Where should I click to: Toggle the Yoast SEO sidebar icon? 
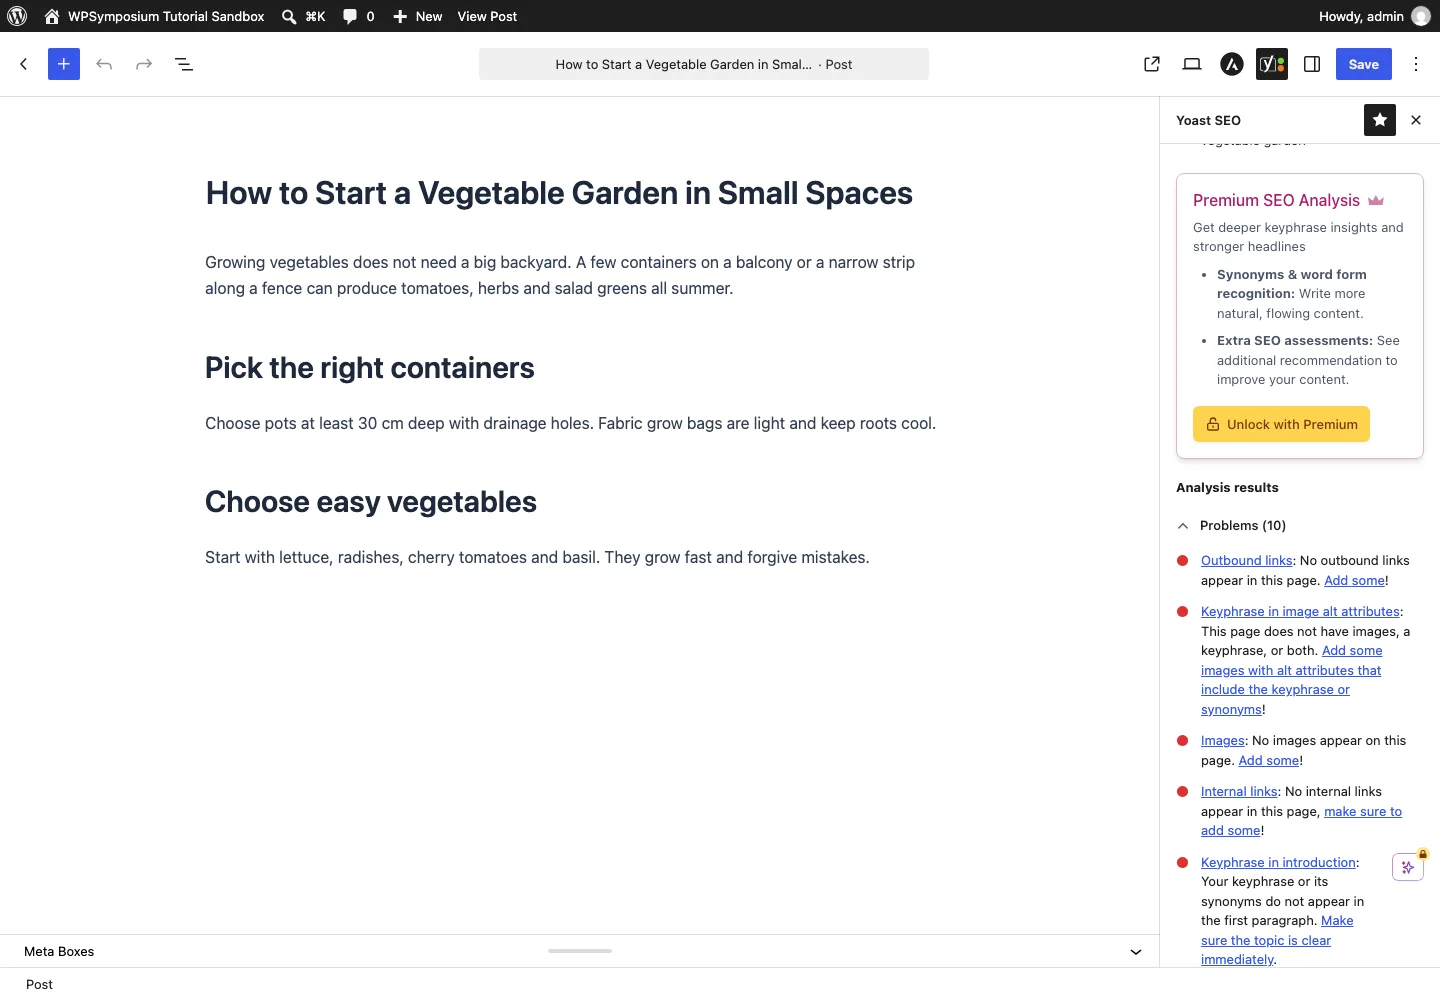pos(1272,64)
